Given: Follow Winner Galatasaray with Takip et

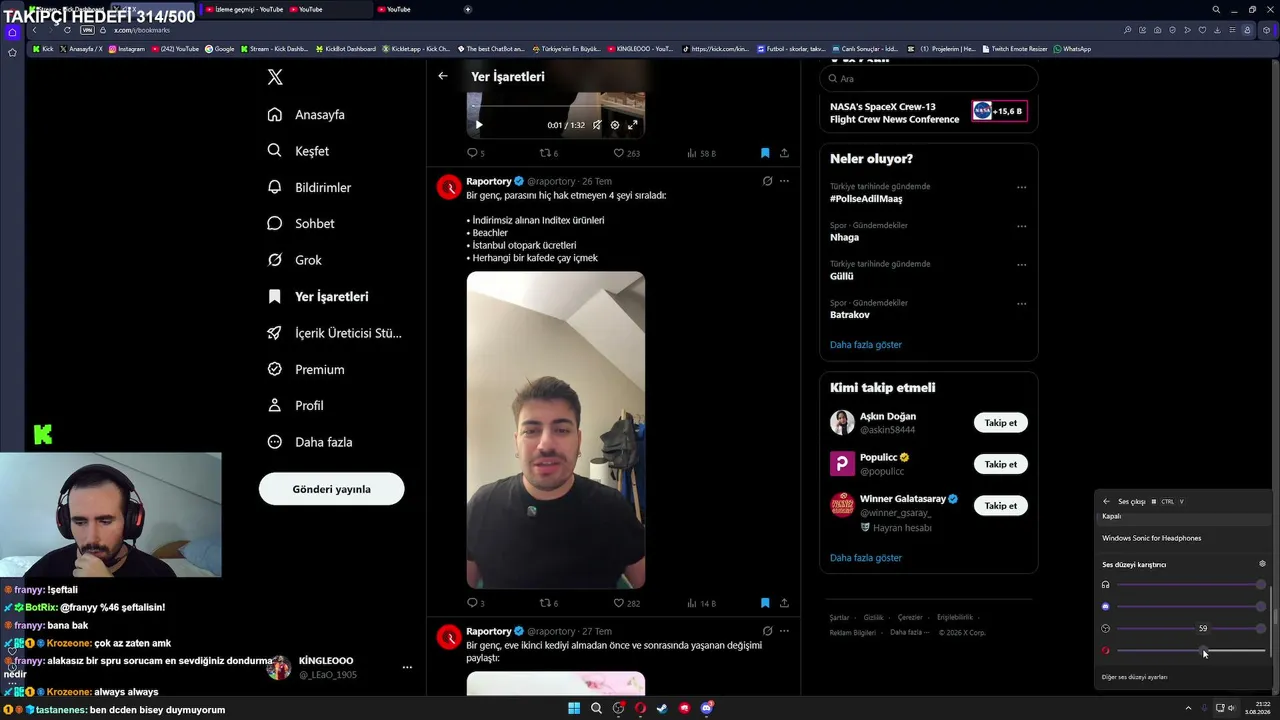Looking at the screenshot, I should (x=1000, y=506).
